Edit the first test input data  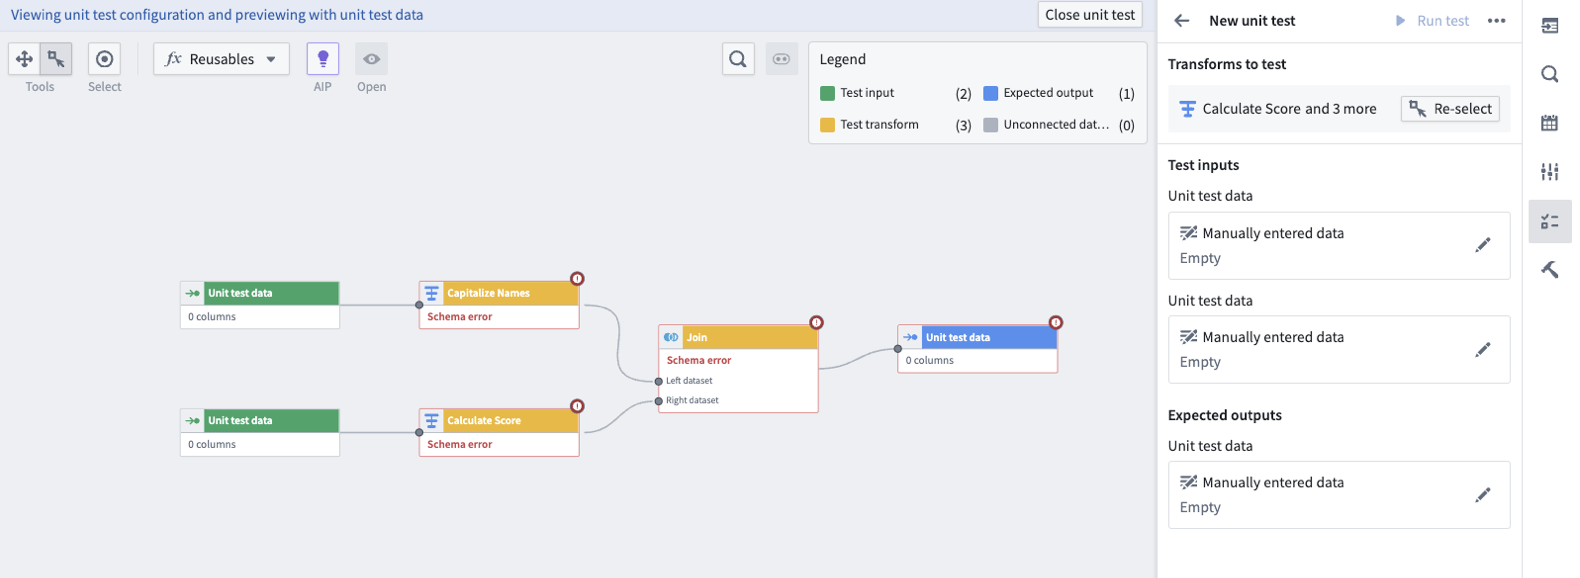pyautogui.click(x=1483, y=245)
